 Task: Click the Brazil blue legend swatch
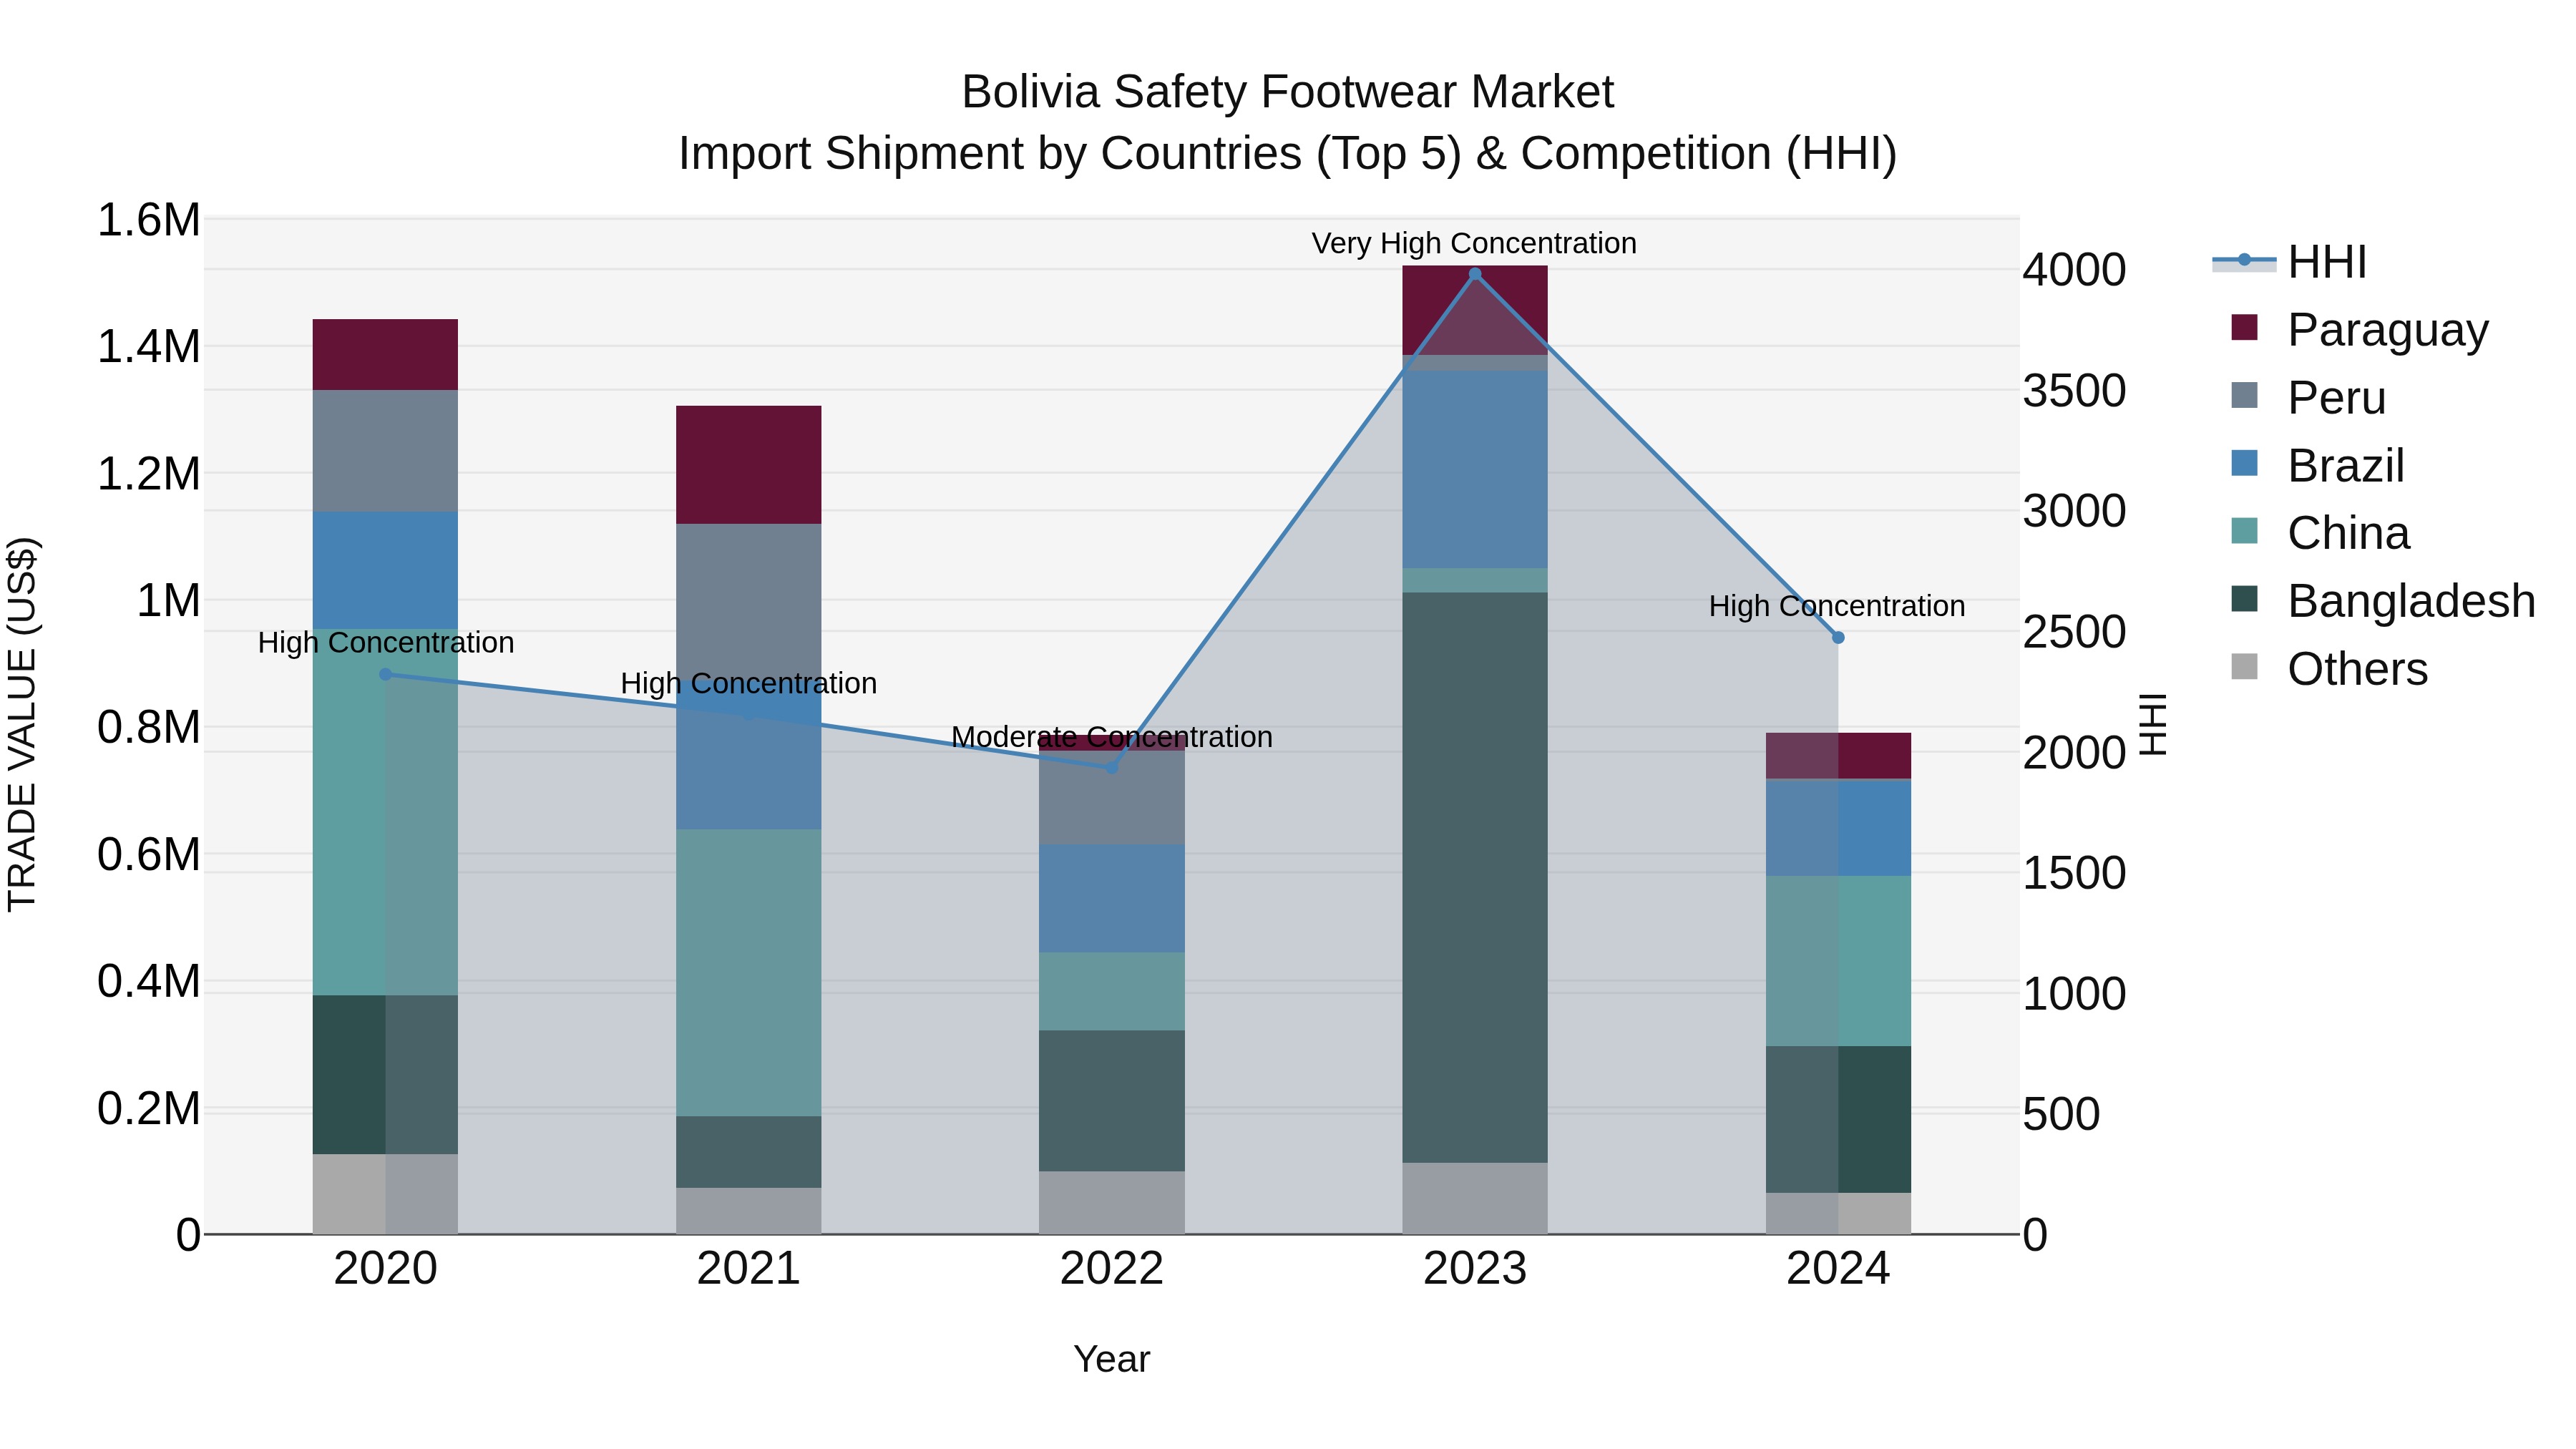pos(2245,463)
